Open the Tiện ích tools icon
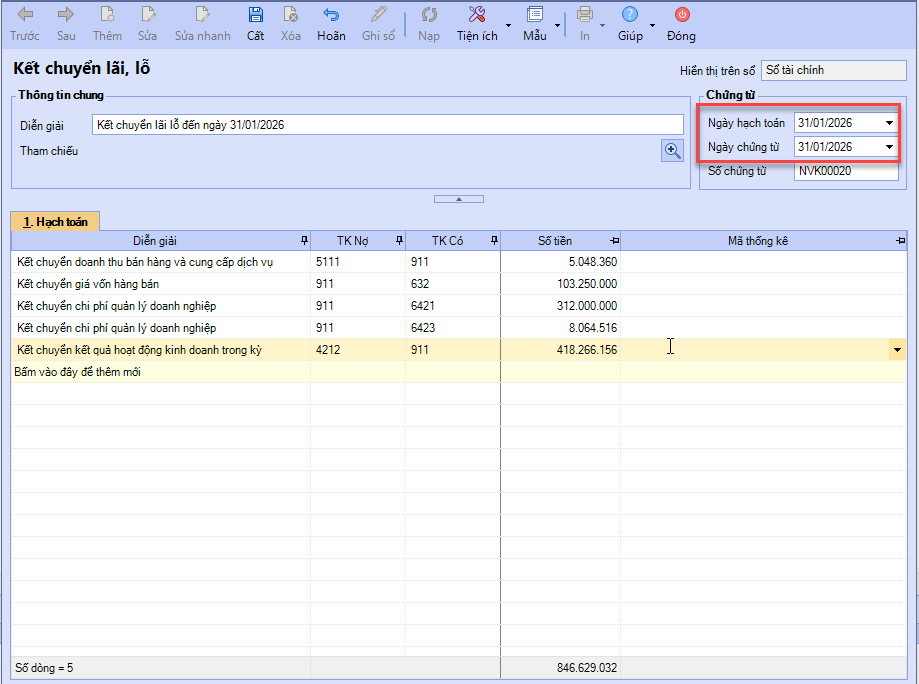 tap(477, 15)
